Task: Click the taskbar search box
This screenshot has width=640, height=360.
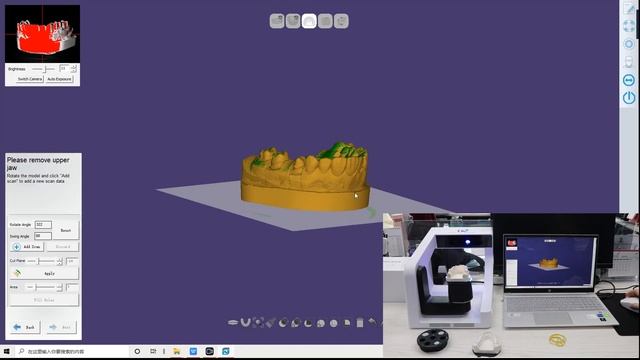Action: pos(71,351)
